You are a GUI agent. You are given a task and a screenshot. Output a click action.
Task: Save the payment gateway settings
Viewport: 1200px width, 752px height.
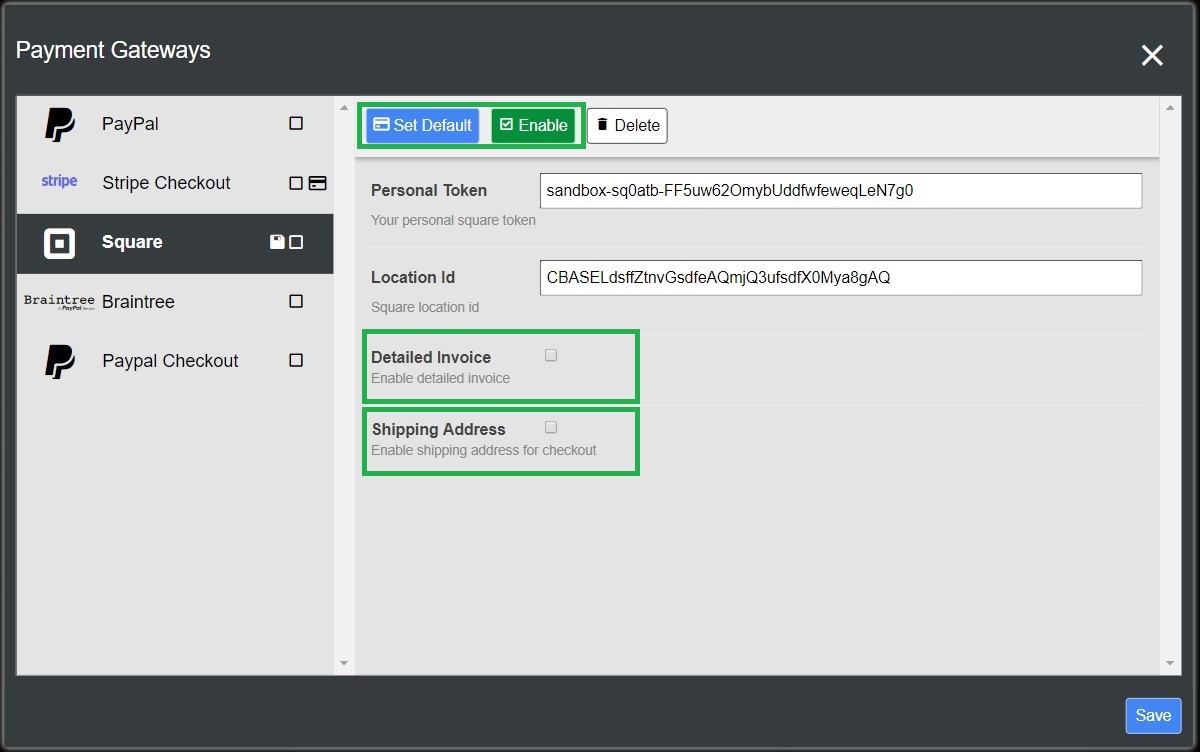1153,715
